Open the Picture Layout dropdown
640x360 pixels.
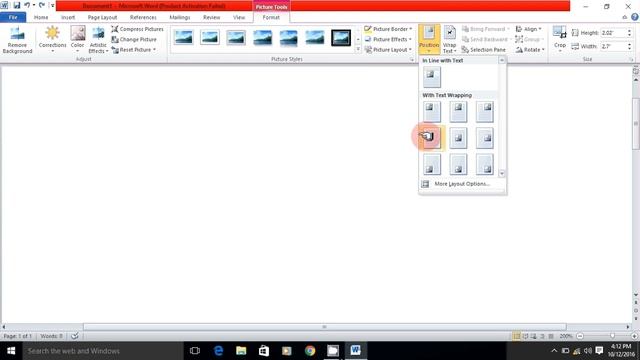pyautogui.click(x=388, y=49)
